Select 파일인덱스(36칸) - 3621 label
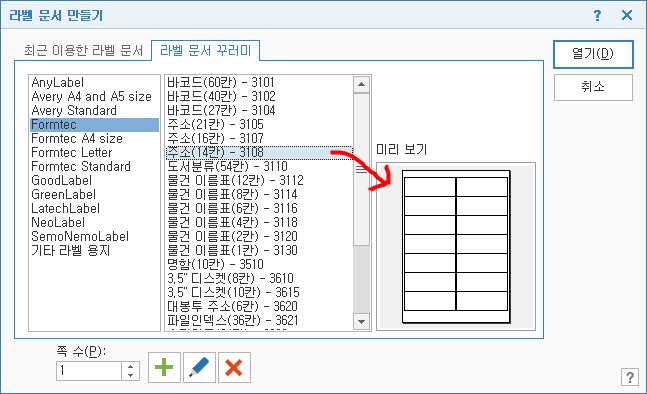 (x=259, y=321)
